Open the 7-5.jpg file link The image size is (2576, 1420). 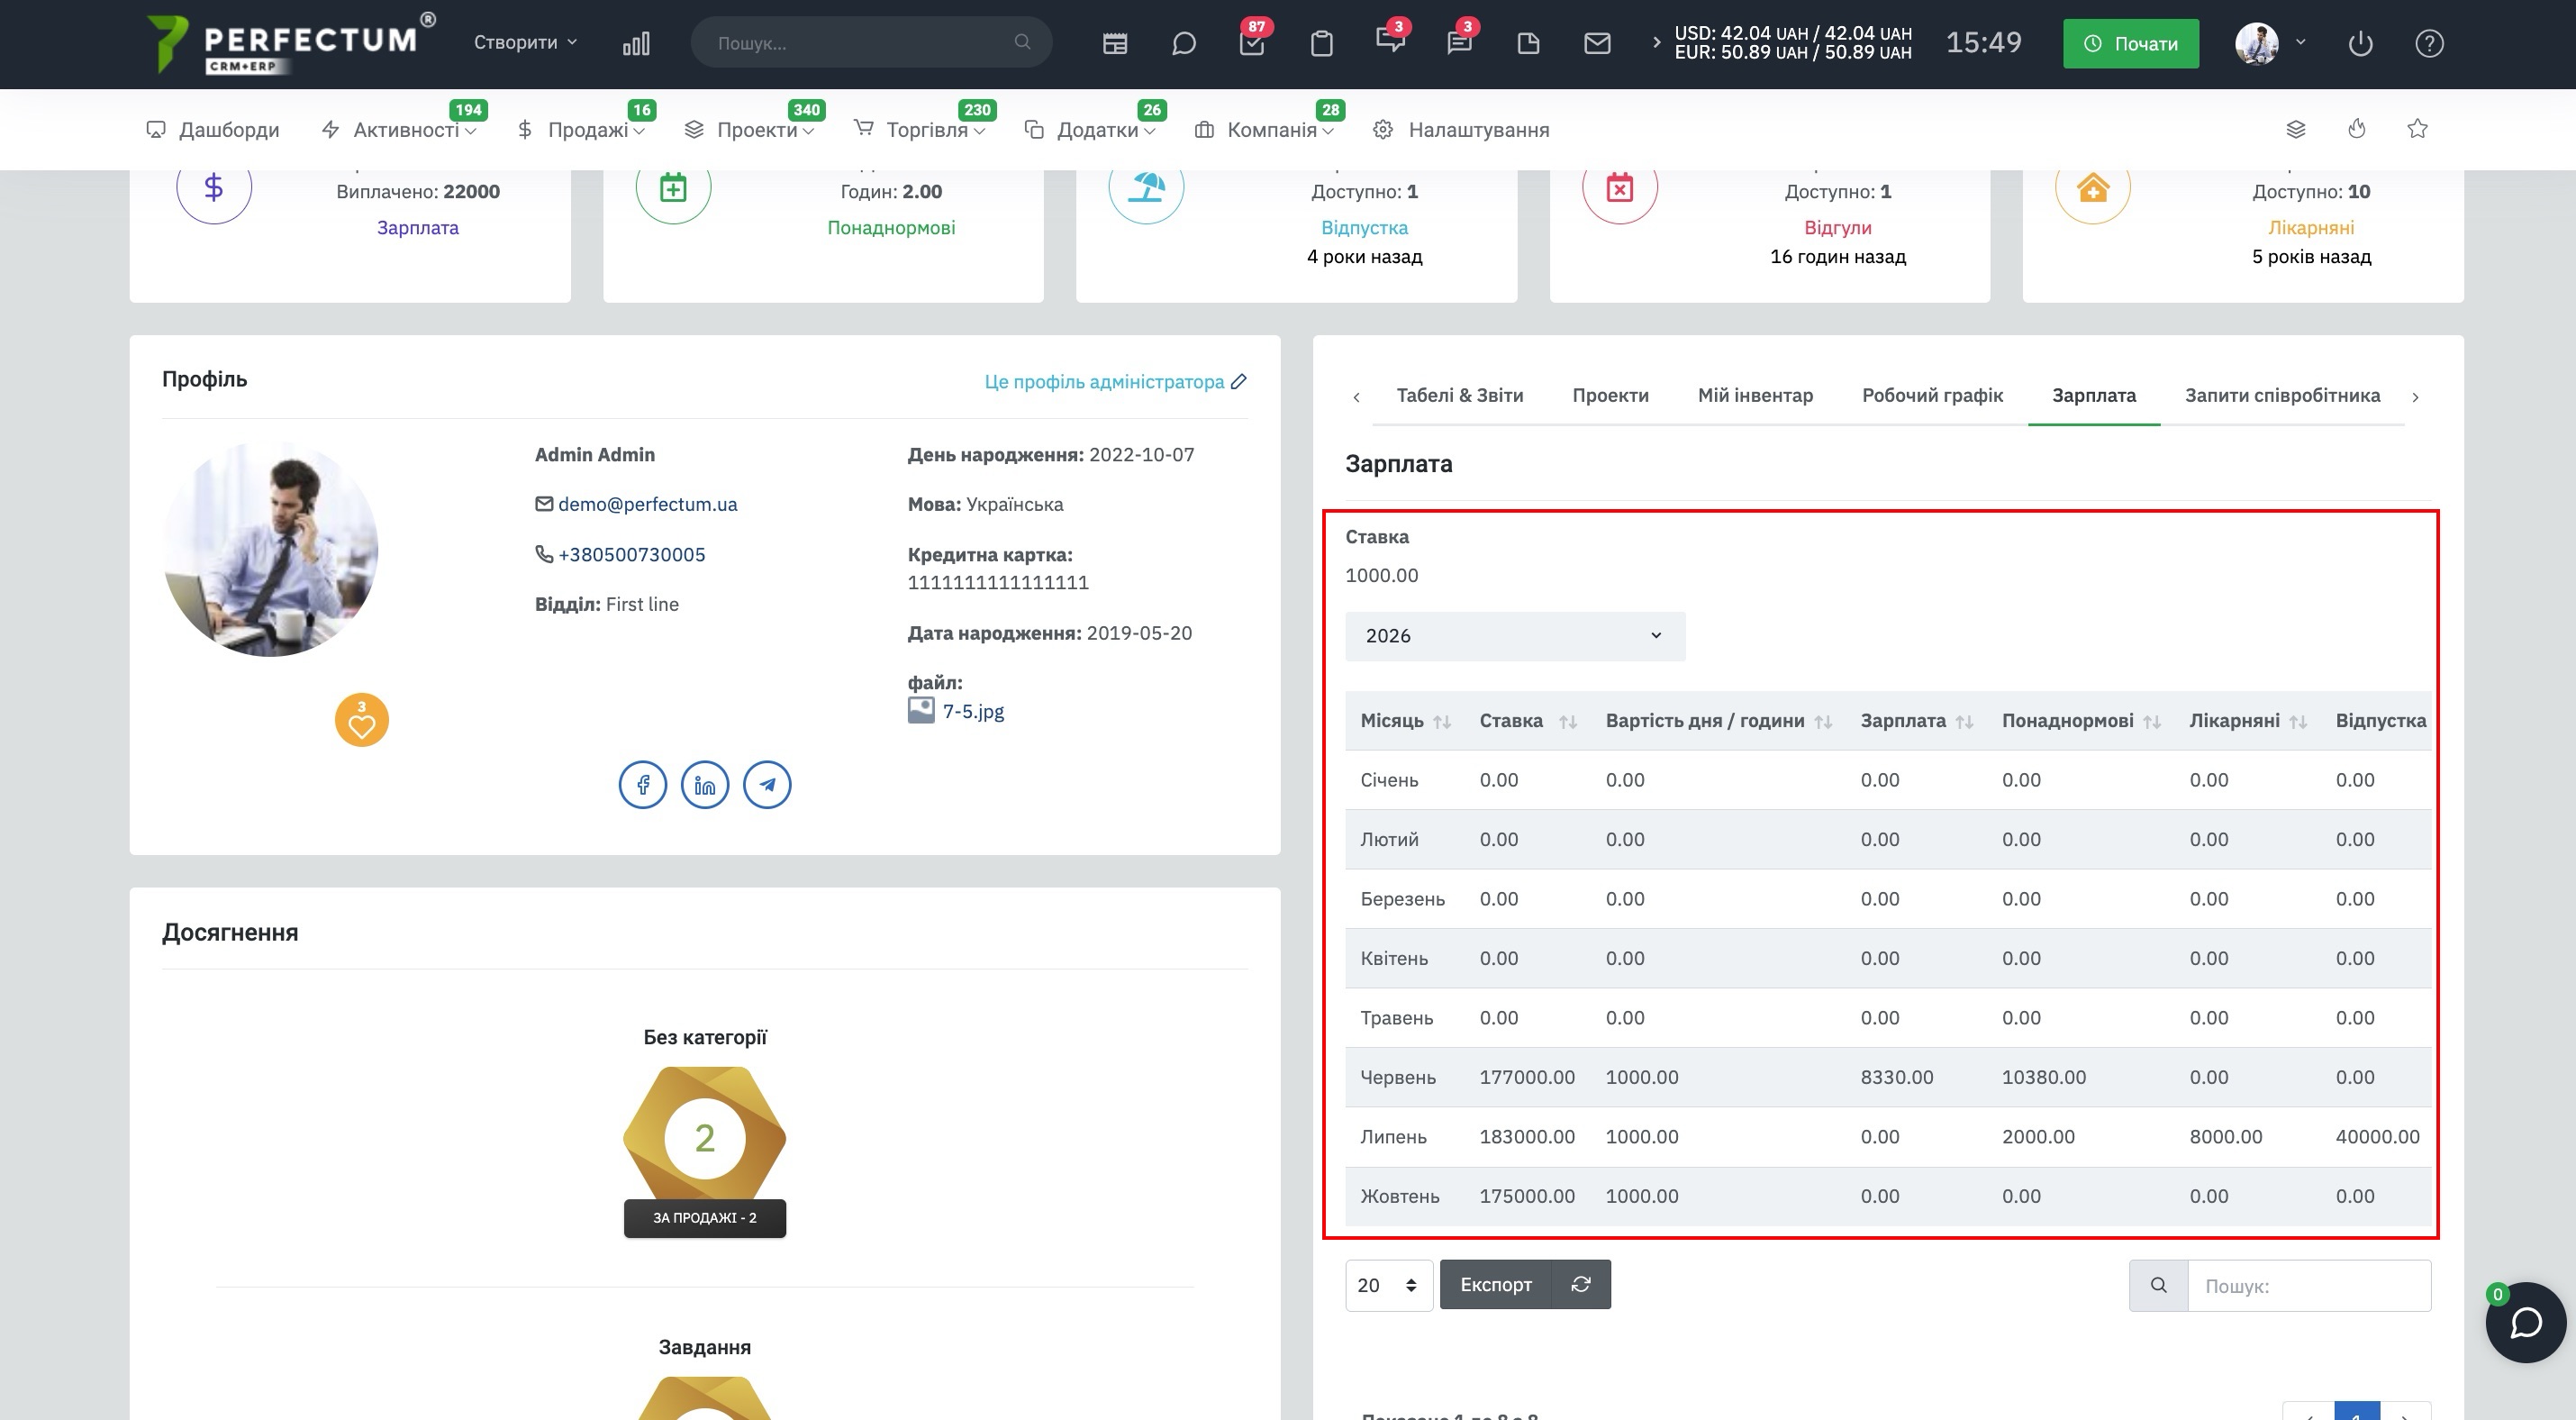973,711
